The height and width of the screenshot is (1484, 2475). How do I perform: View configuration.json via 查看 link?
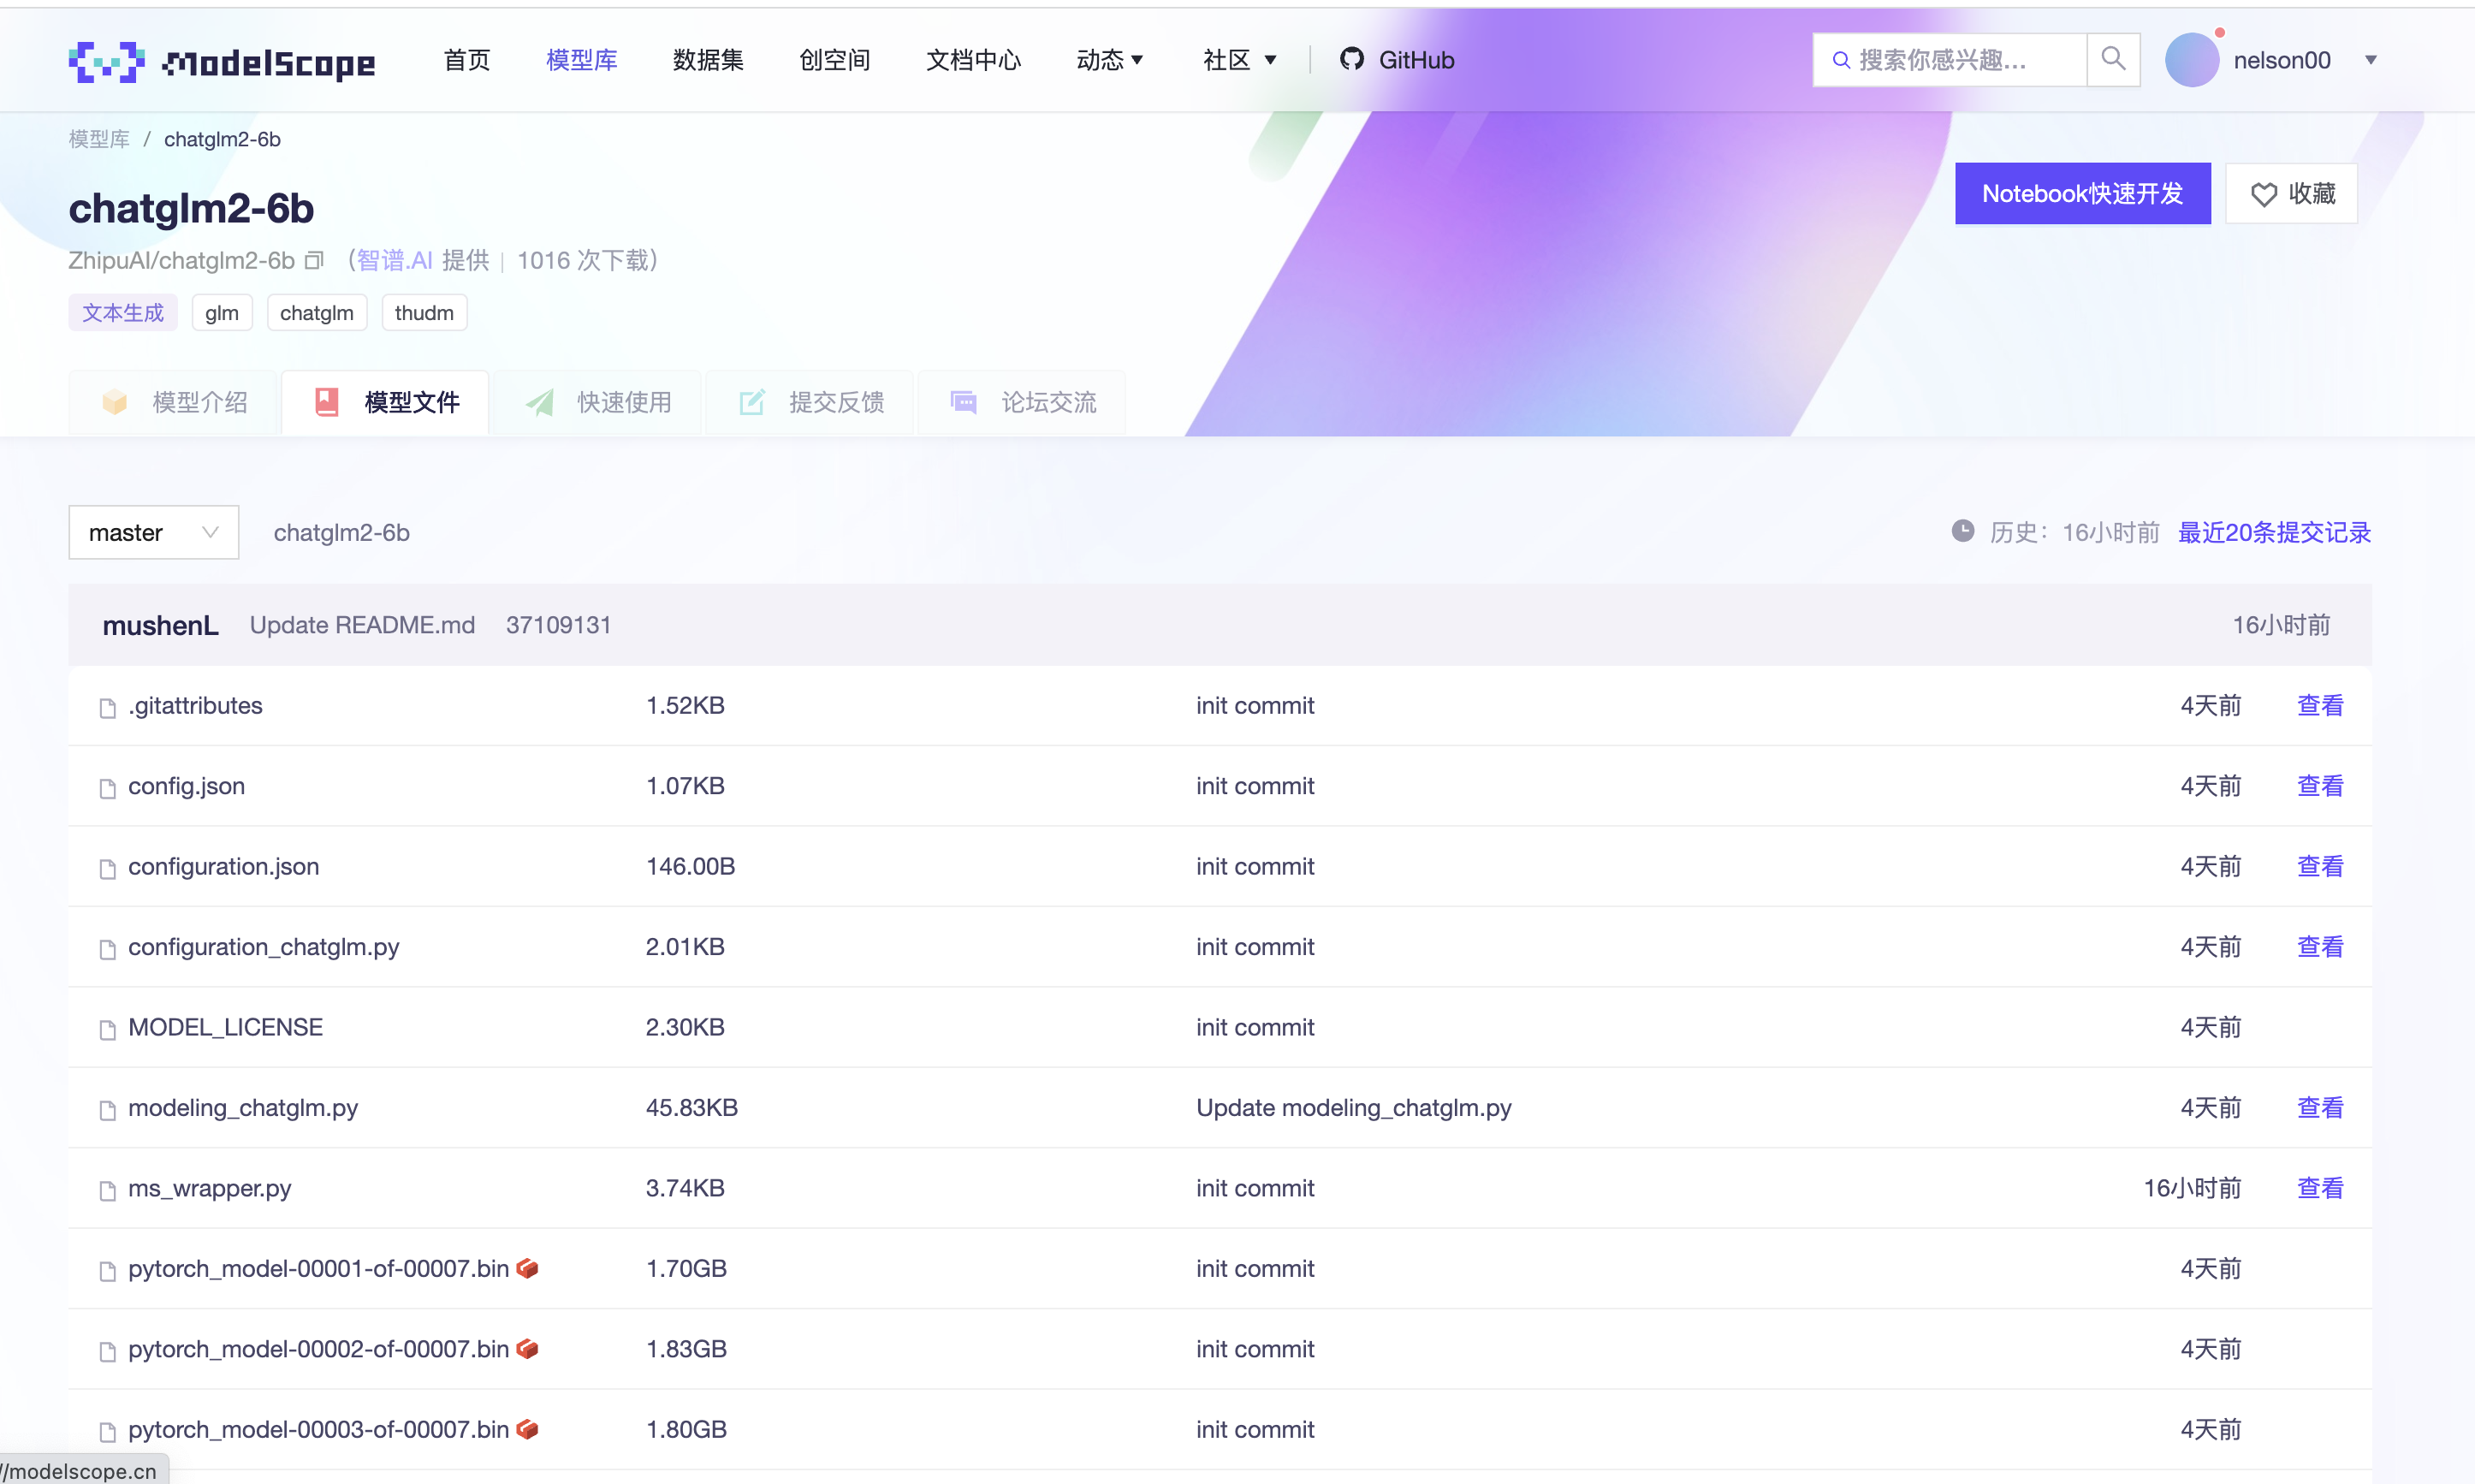pyautogui.click(x=2320, y=866)
